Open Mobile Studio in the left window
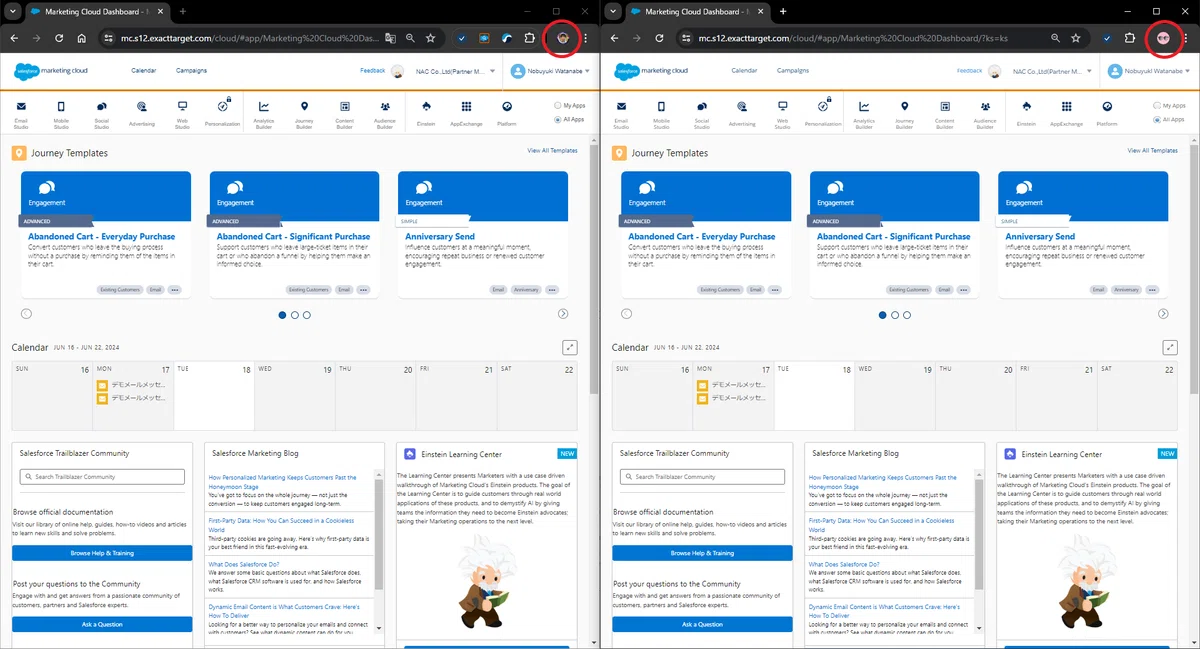The width and height of the screenshot is (1200, 649). point(61,114)
